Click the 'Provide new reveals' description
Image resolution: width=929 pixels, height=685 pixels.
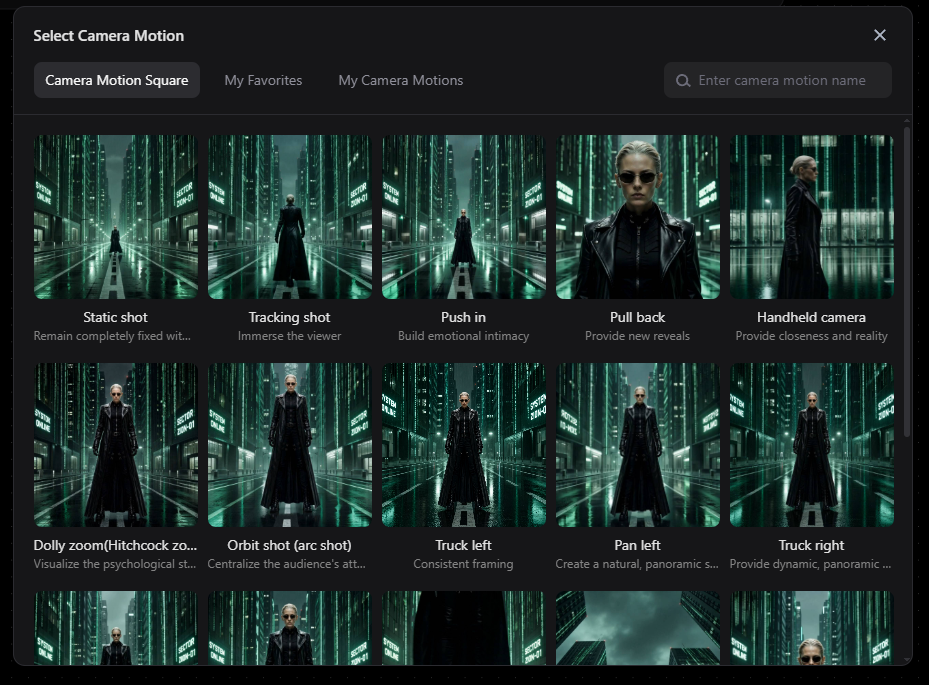pyautogui.click(x=638, y=336)
